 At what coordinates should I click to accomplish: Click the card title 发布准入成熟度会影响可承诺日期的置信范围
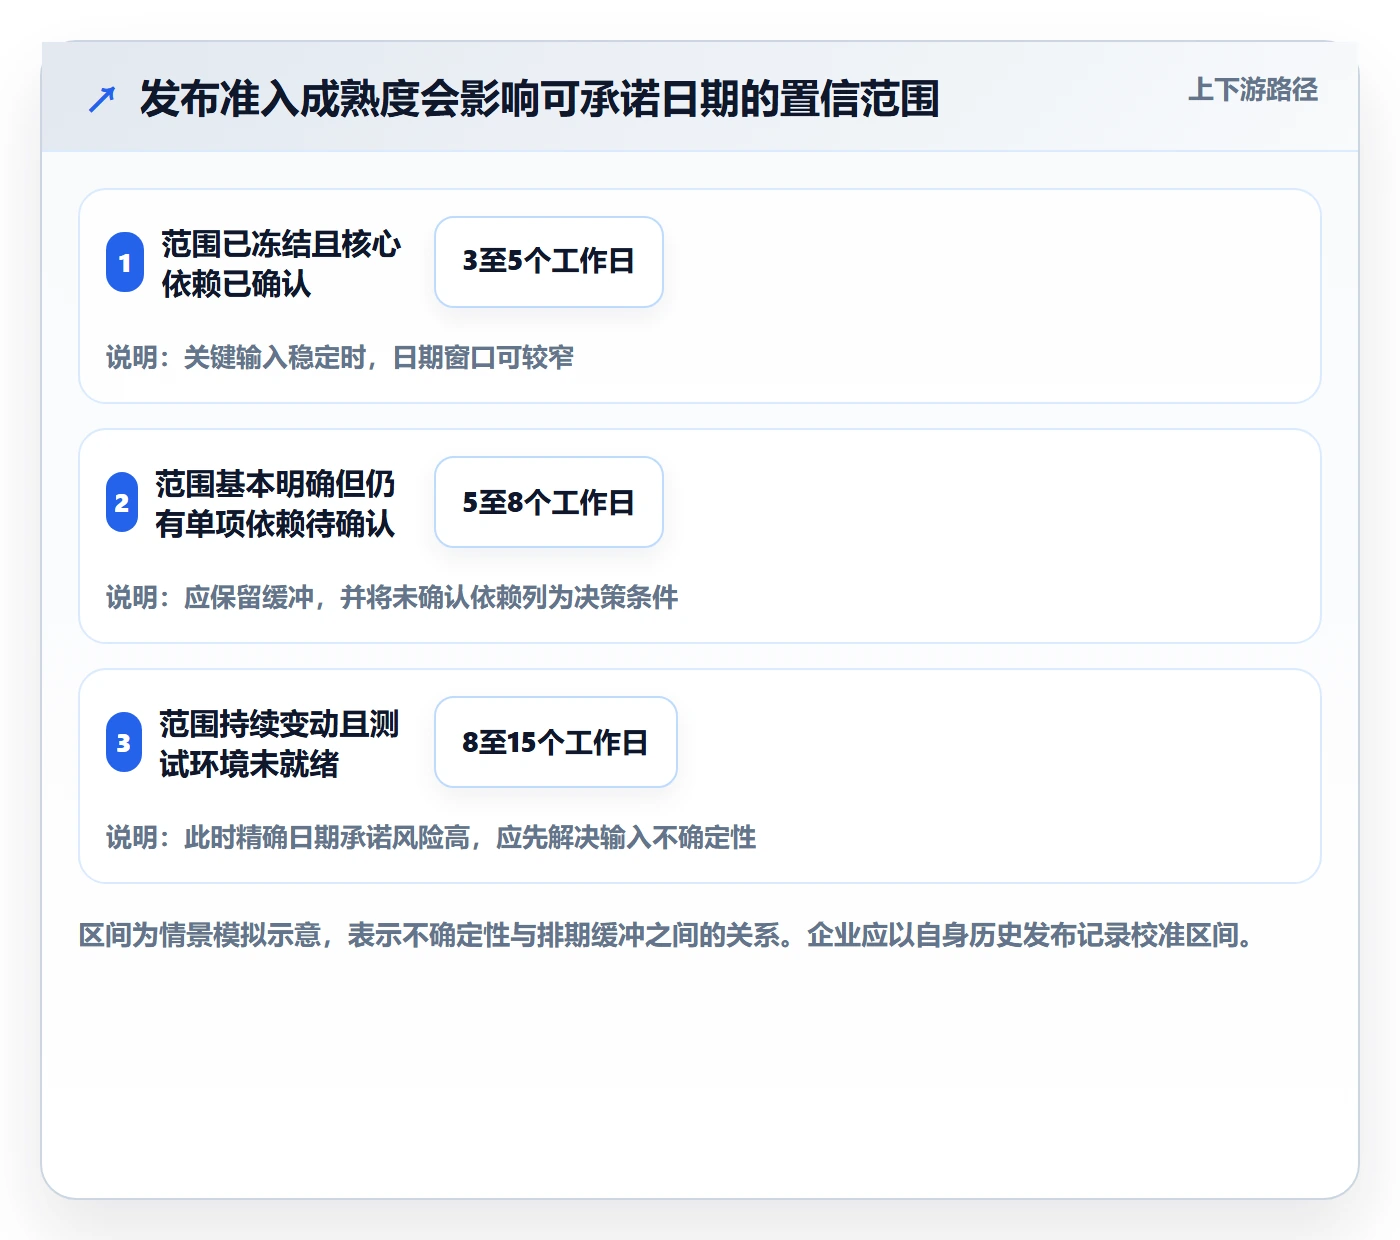coord(540,99)
